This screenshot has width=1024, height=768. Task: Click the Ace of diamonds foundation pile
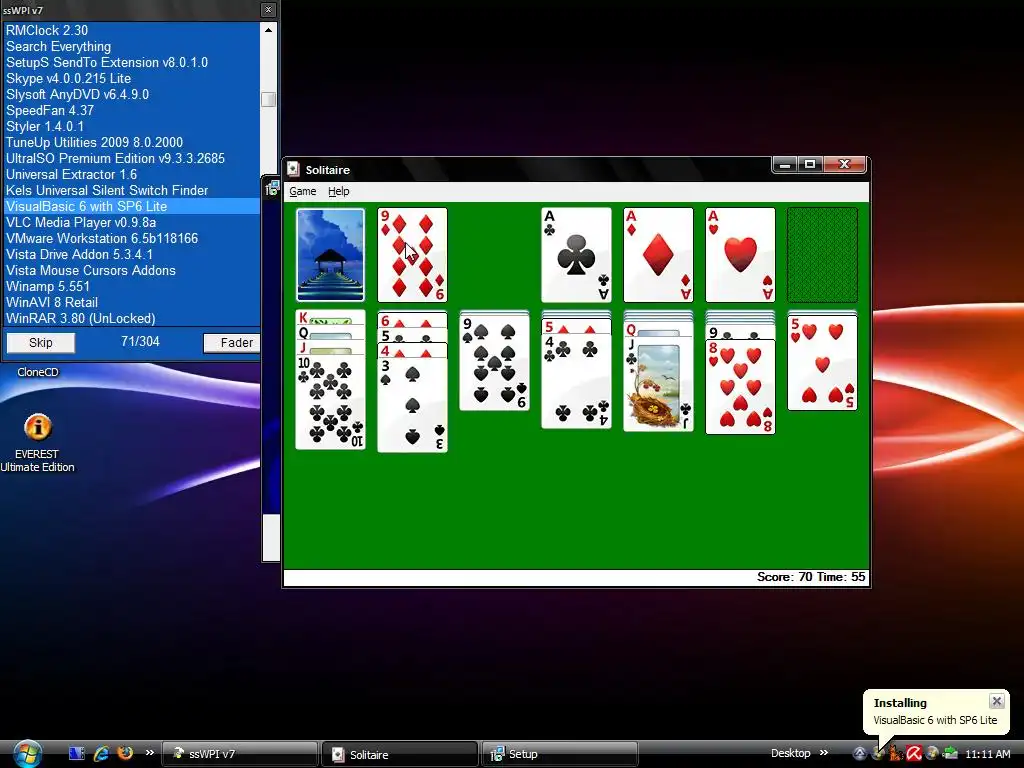(658, 255)
